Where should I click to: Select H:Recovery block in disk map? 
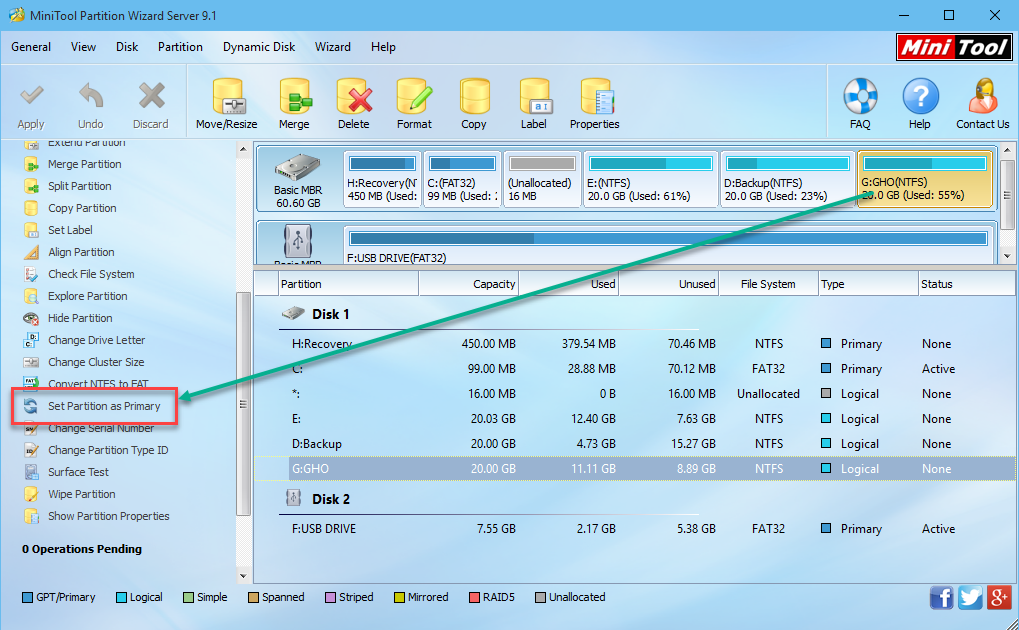click(x=382, y=179)
